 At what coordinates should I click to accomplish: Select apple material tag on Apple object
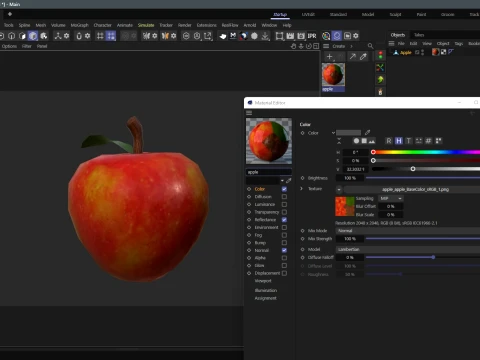[x=435, y=52]
